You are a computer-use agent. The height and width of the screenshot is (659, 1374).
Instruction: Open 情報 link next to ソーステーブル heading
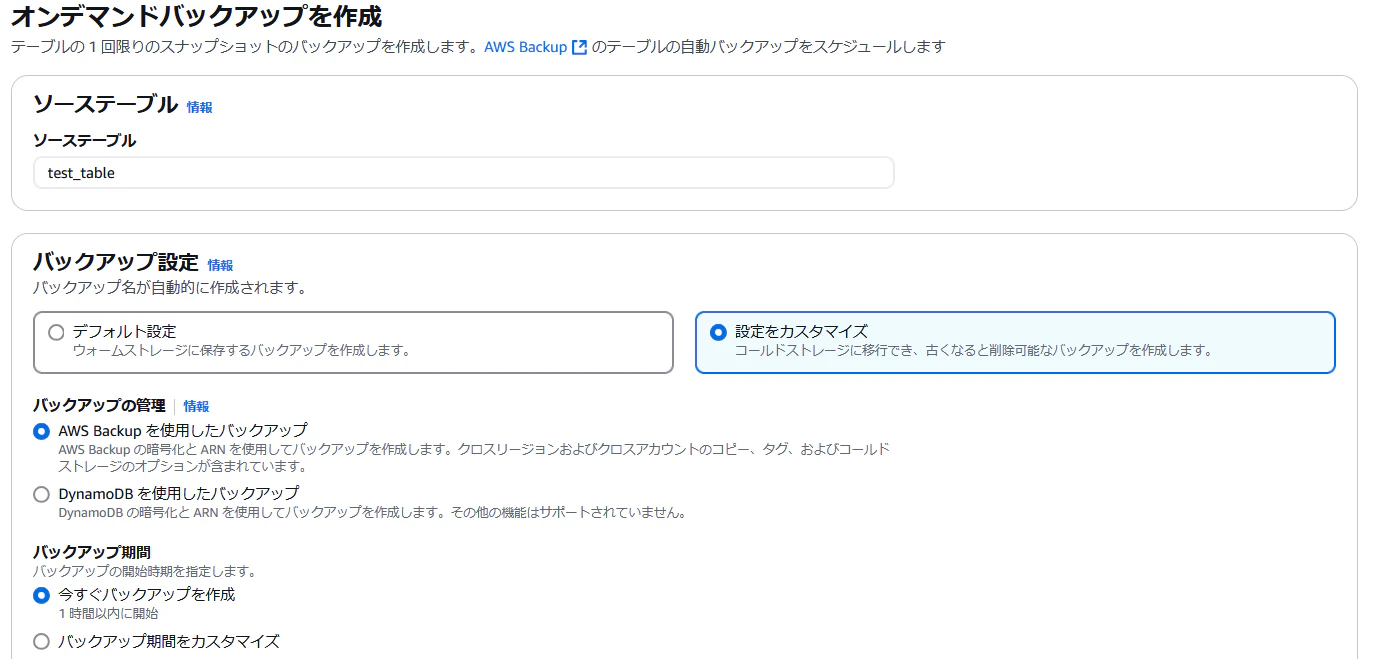[x=200, y=107]
